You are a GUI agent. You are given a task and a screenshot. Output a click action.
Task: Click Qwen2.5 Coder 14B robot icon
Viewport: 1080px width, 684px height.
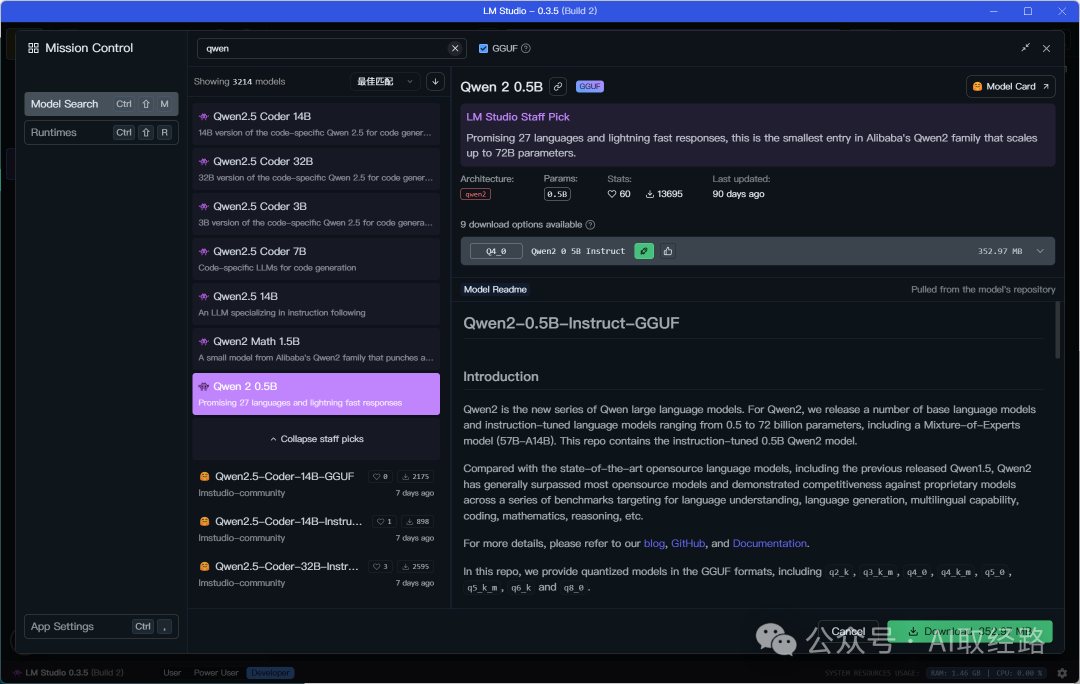tap(204, 116)
